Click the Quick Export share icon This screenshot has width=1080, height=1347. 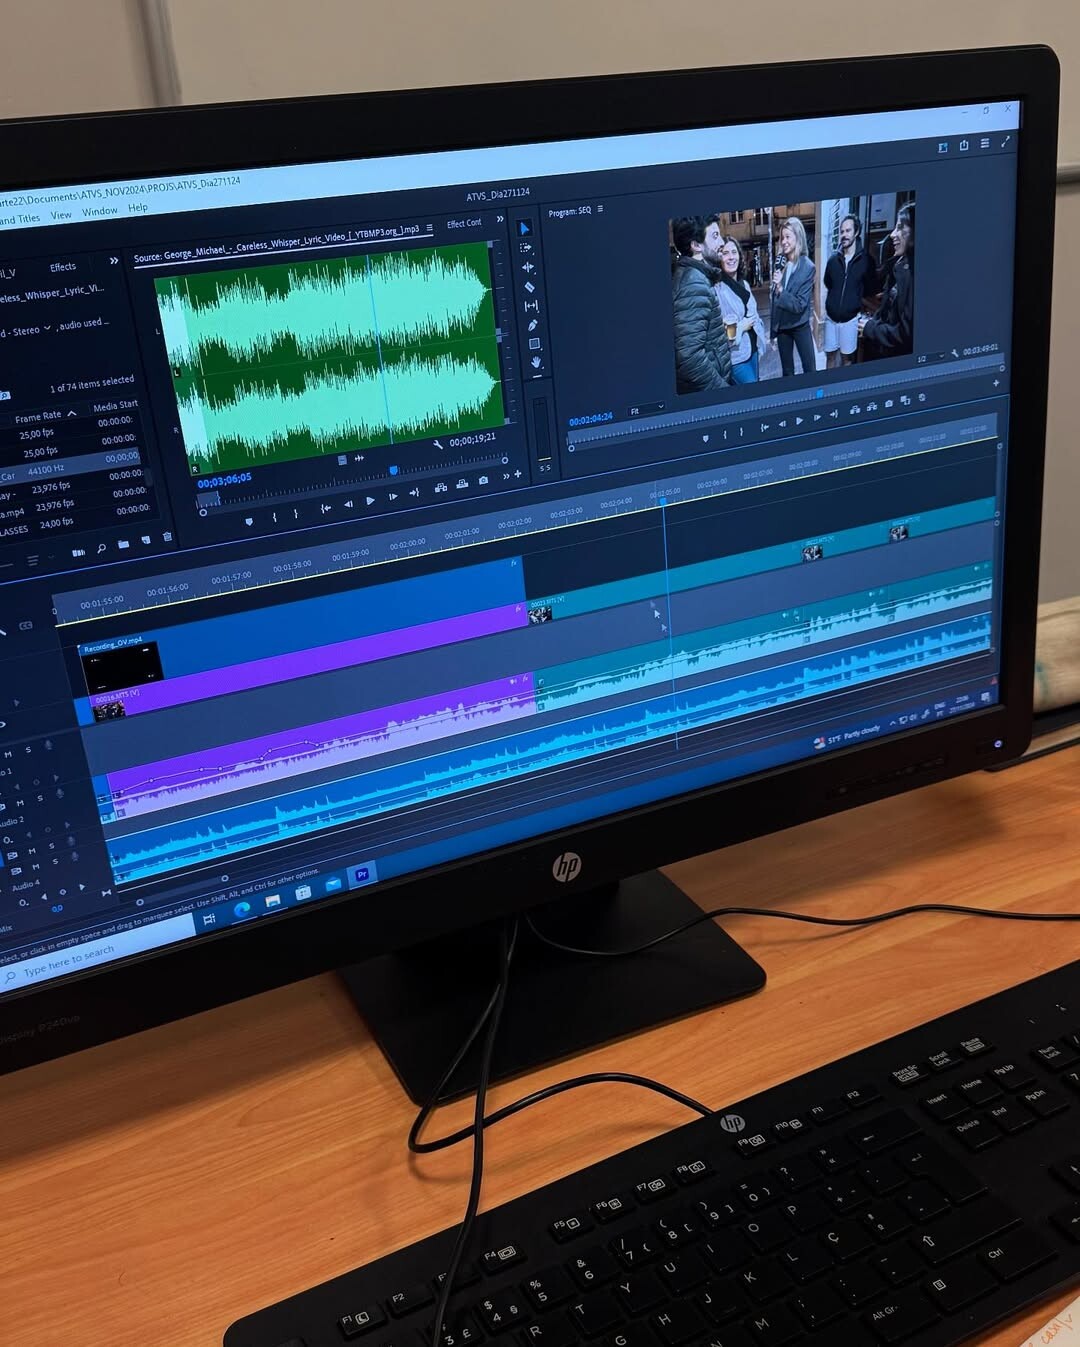[x=964, y=145]
